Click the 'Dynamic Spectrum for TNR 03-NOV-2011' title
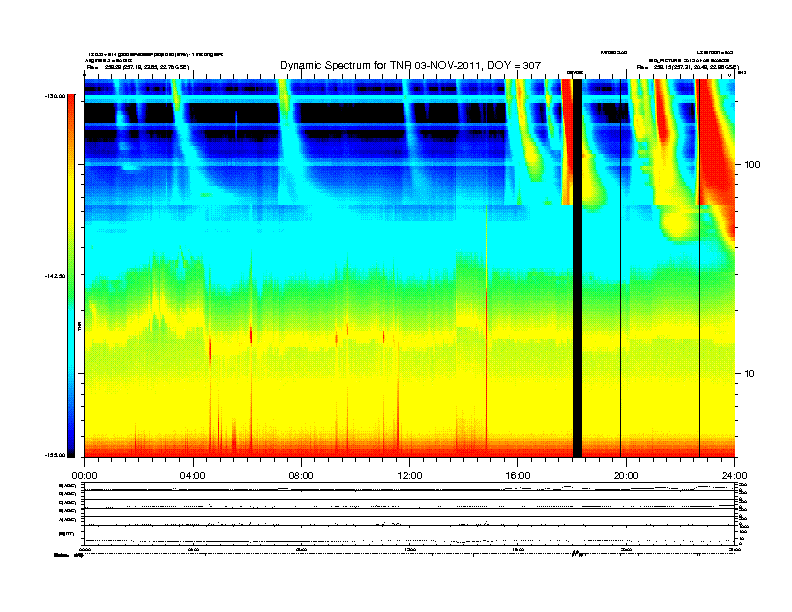 coord(410,66)
